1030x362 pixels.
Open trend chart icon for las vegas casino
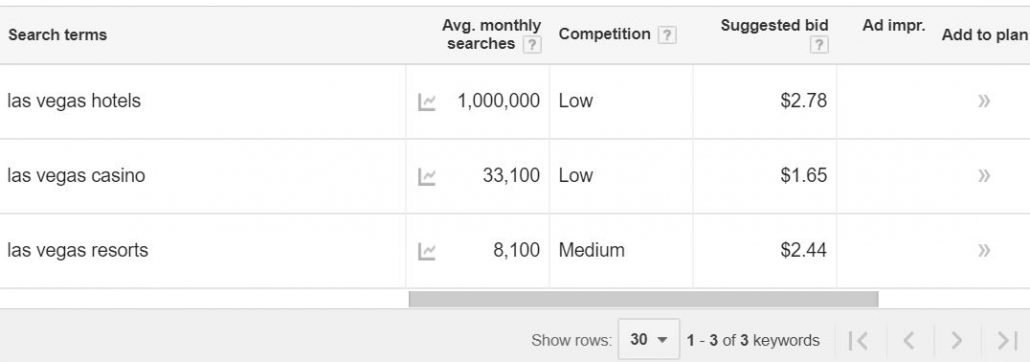pos(426,177)
